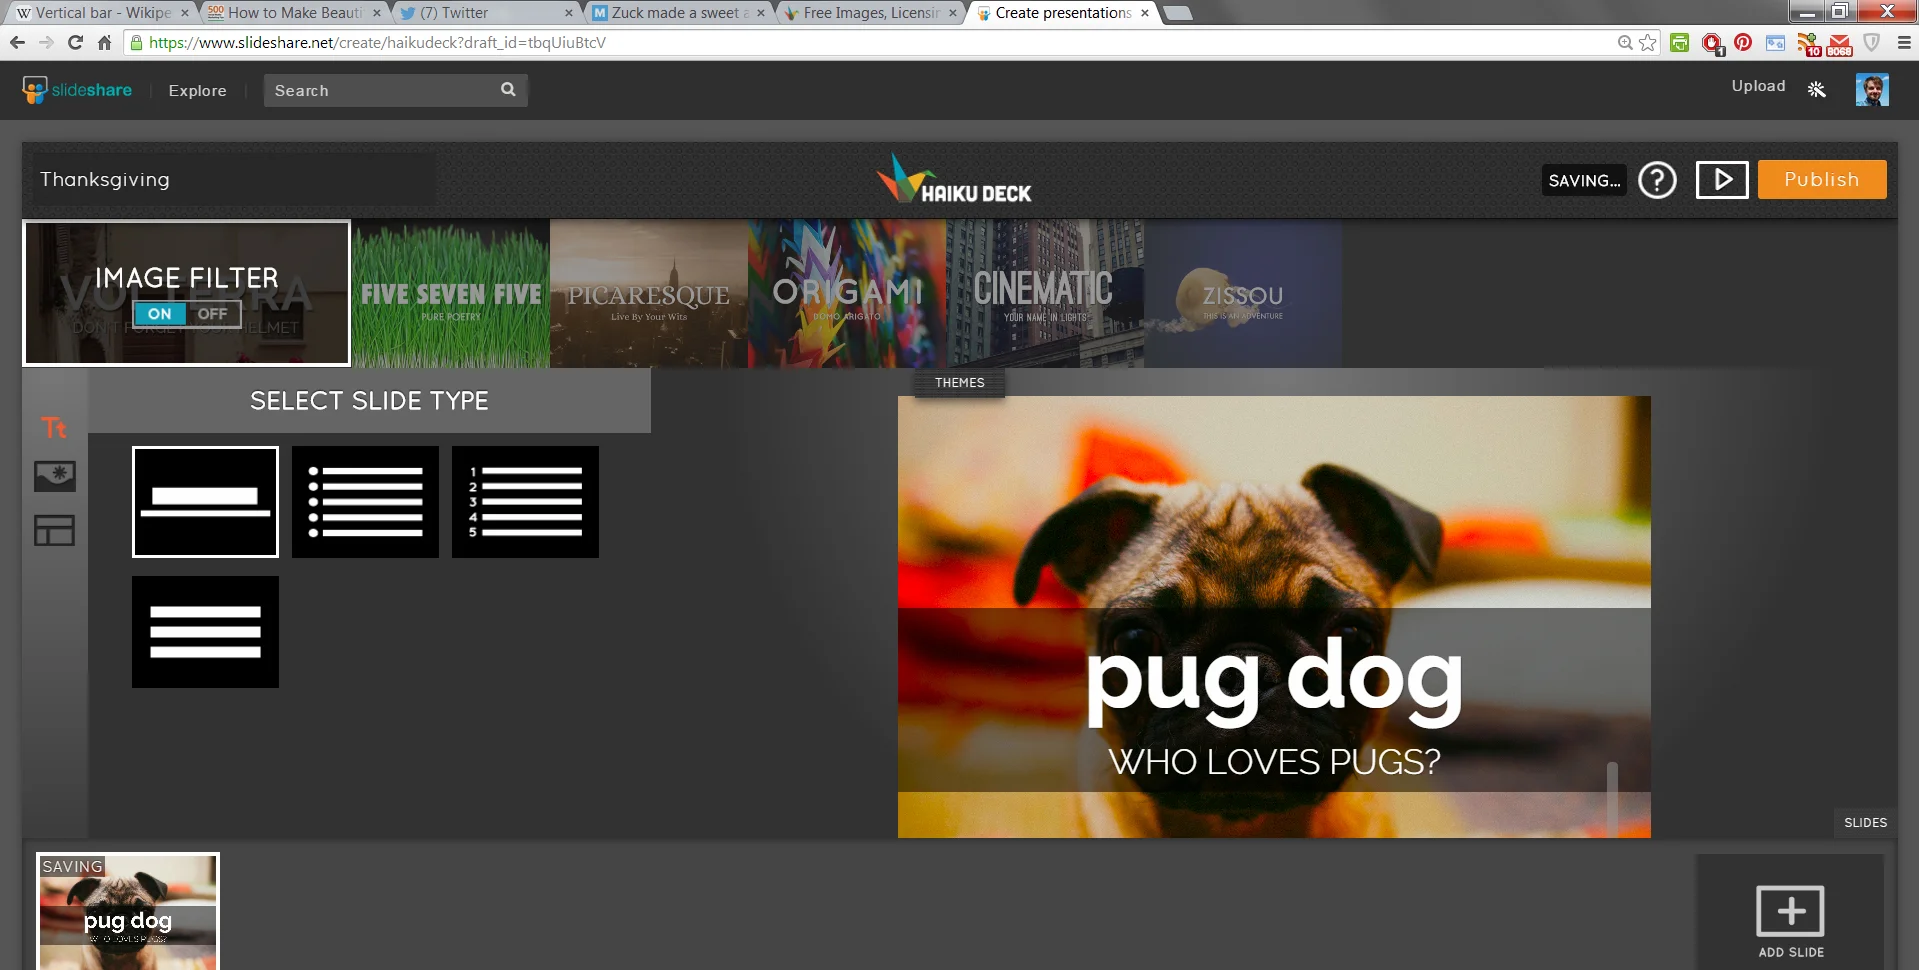
Task: Open the user profile avatar
Action: [1872, 90]
